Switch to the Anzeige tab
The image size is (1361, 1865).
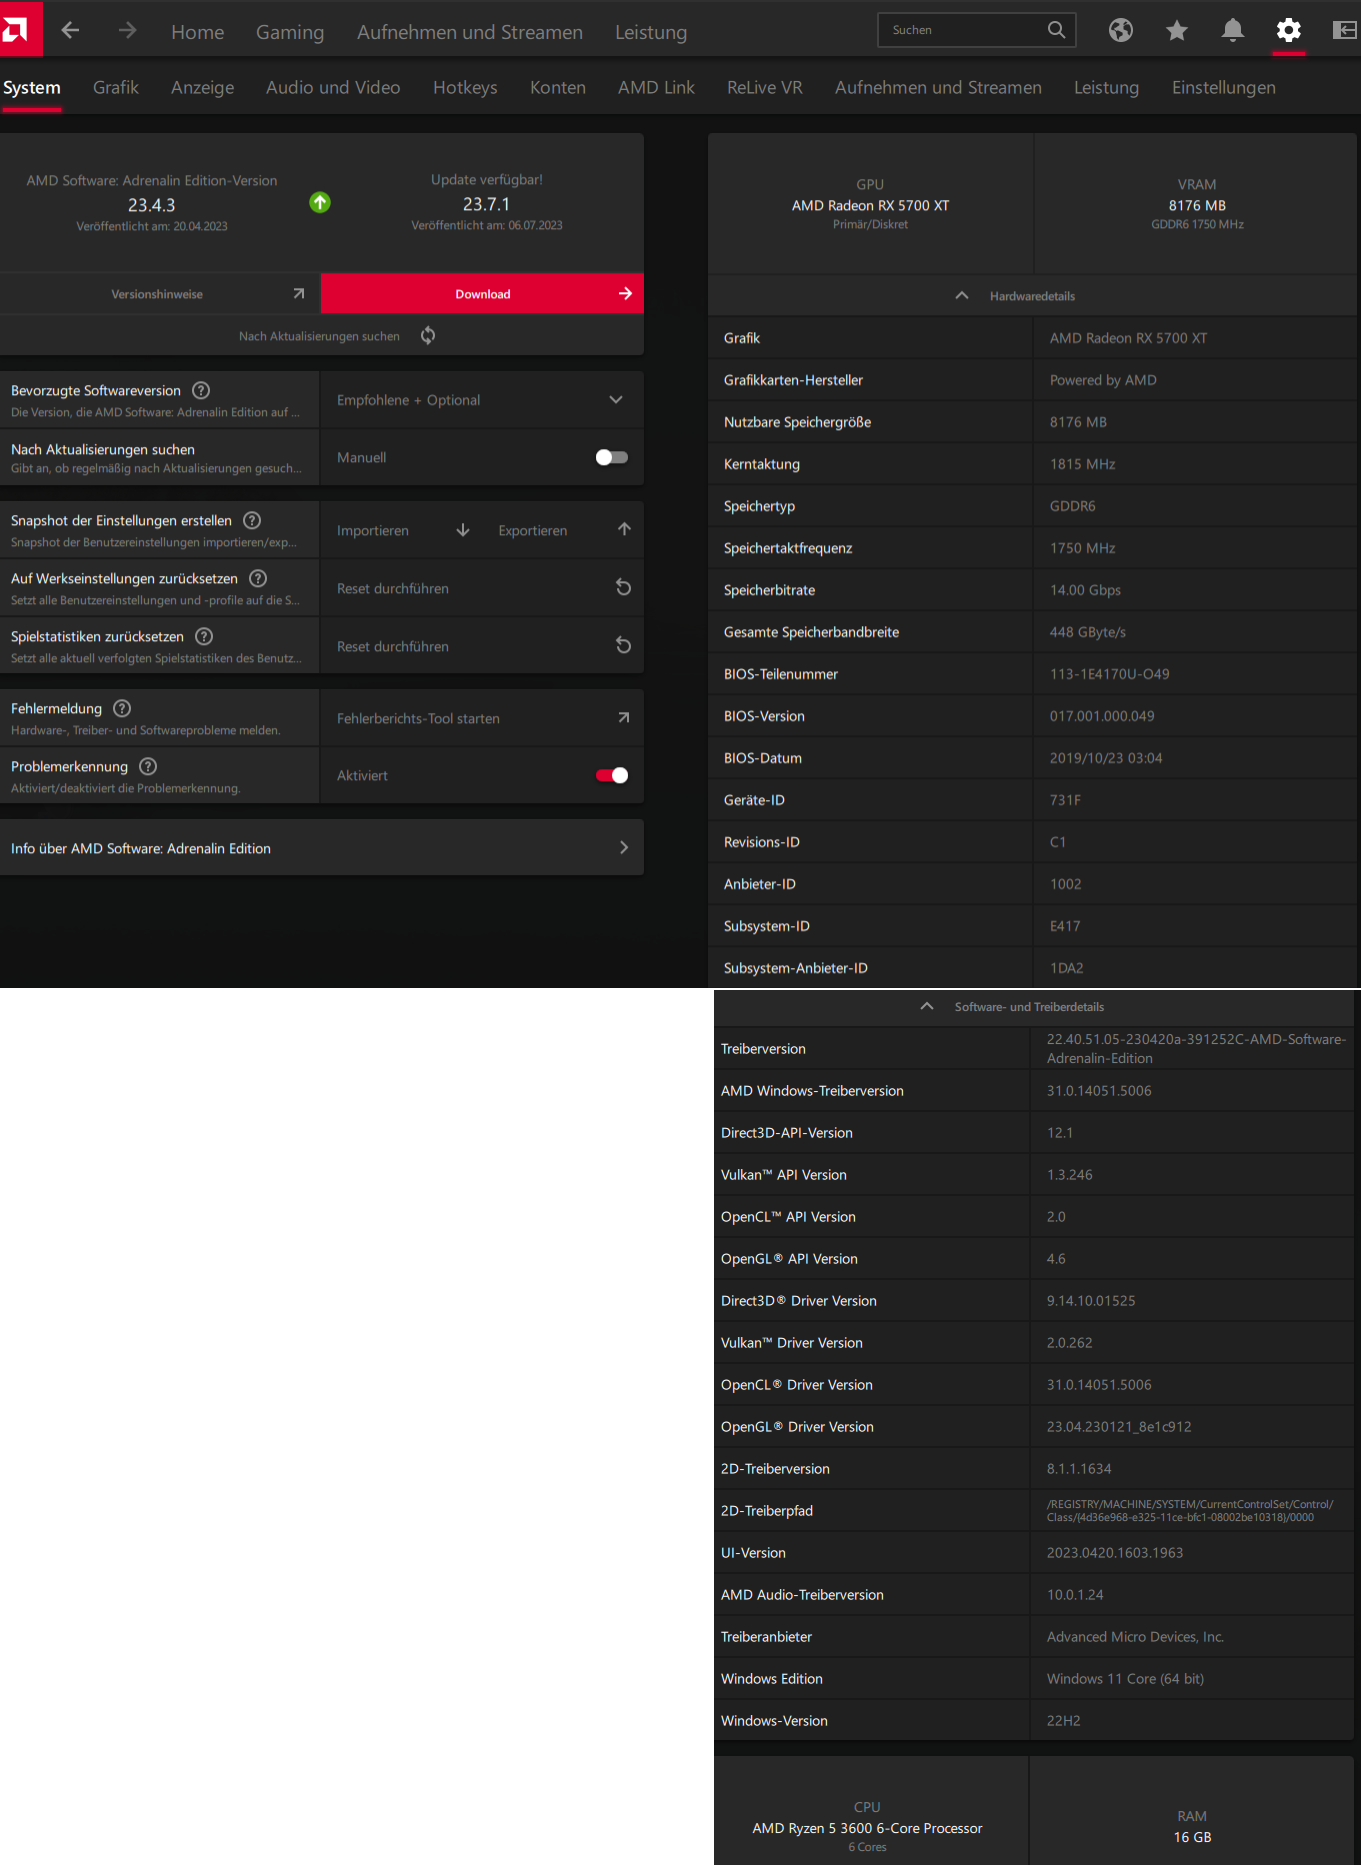(203, 87)
